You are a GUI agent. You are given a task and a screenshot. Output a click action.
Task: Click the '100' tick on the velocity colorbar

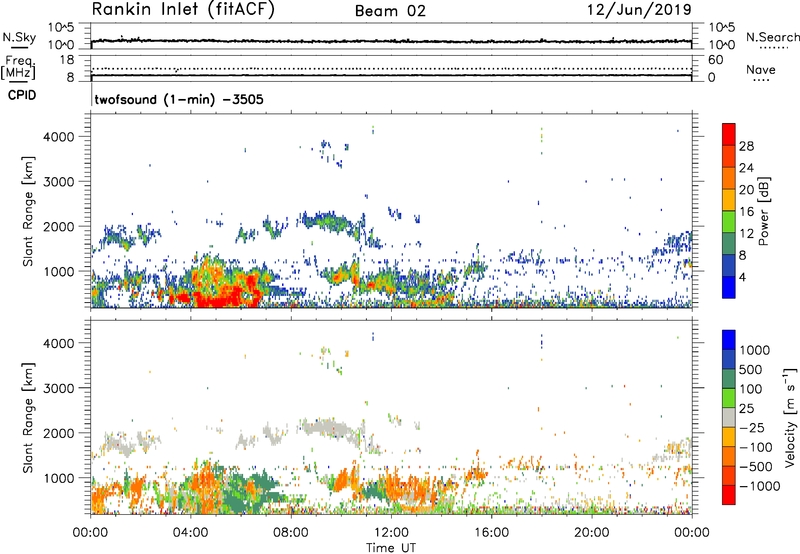coord(751,389)
